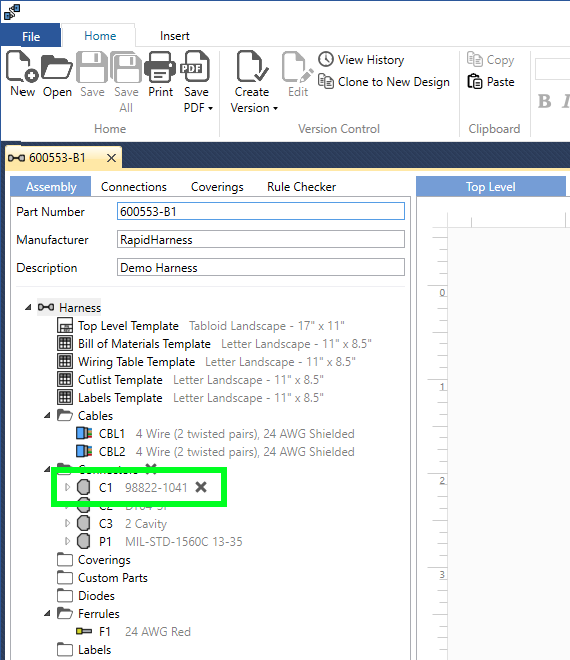The height and width of the screenshot is (660, 570).
Task: Select the Assembly tab
Action: (x=51, y=186)
